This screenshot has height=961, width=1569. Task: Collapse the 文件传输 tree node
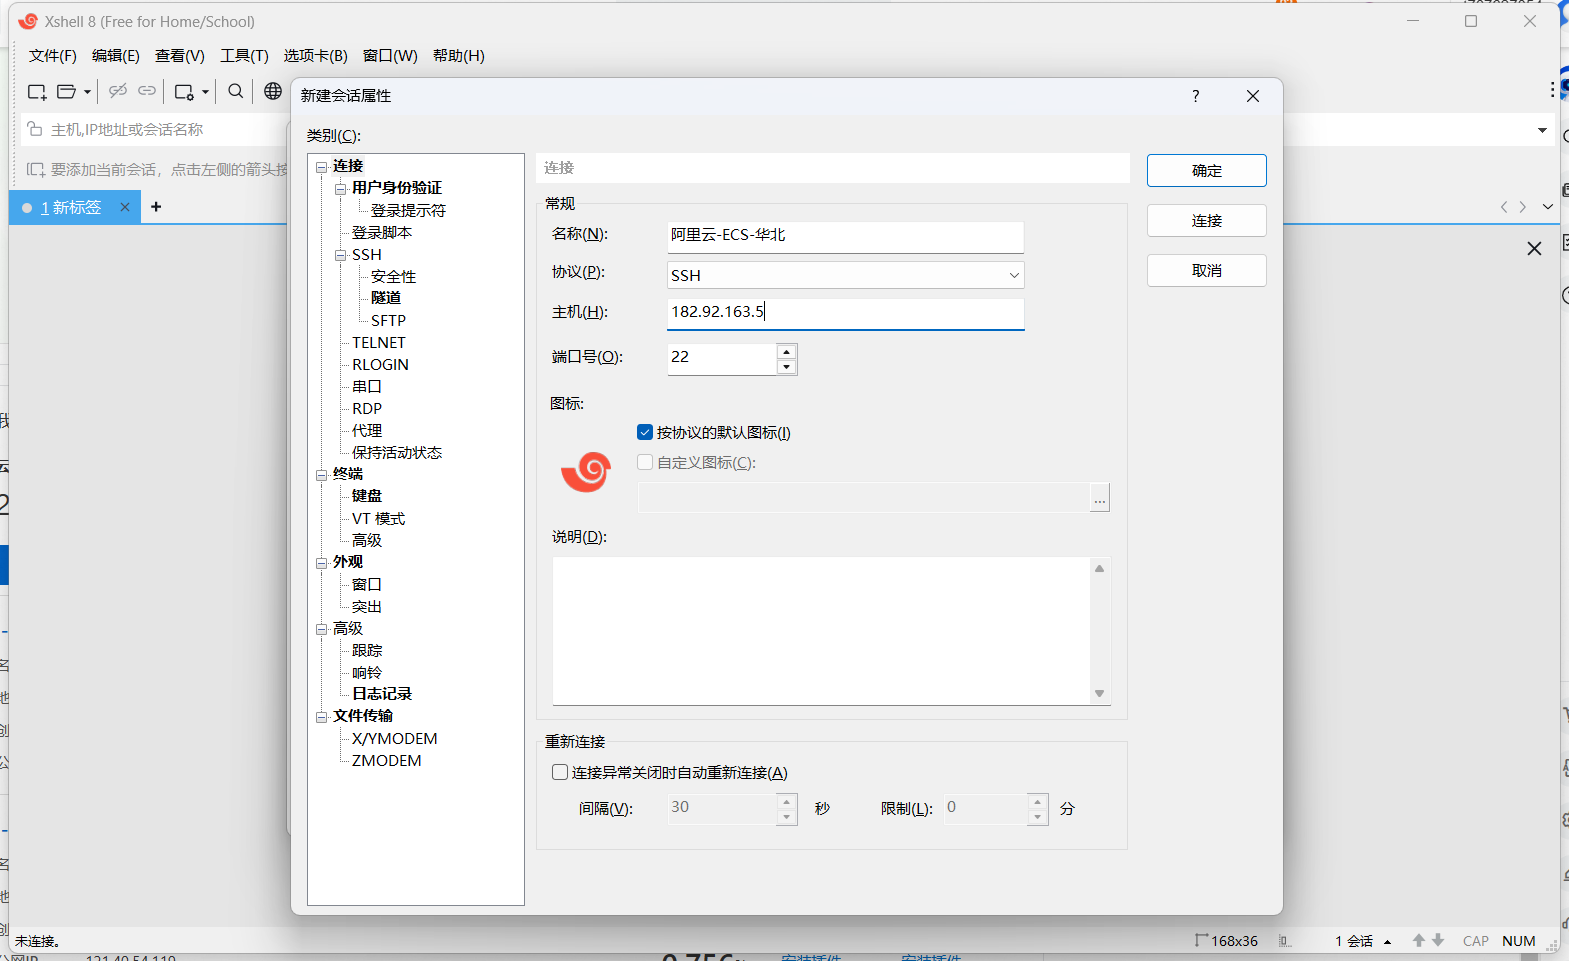point(322,717)
